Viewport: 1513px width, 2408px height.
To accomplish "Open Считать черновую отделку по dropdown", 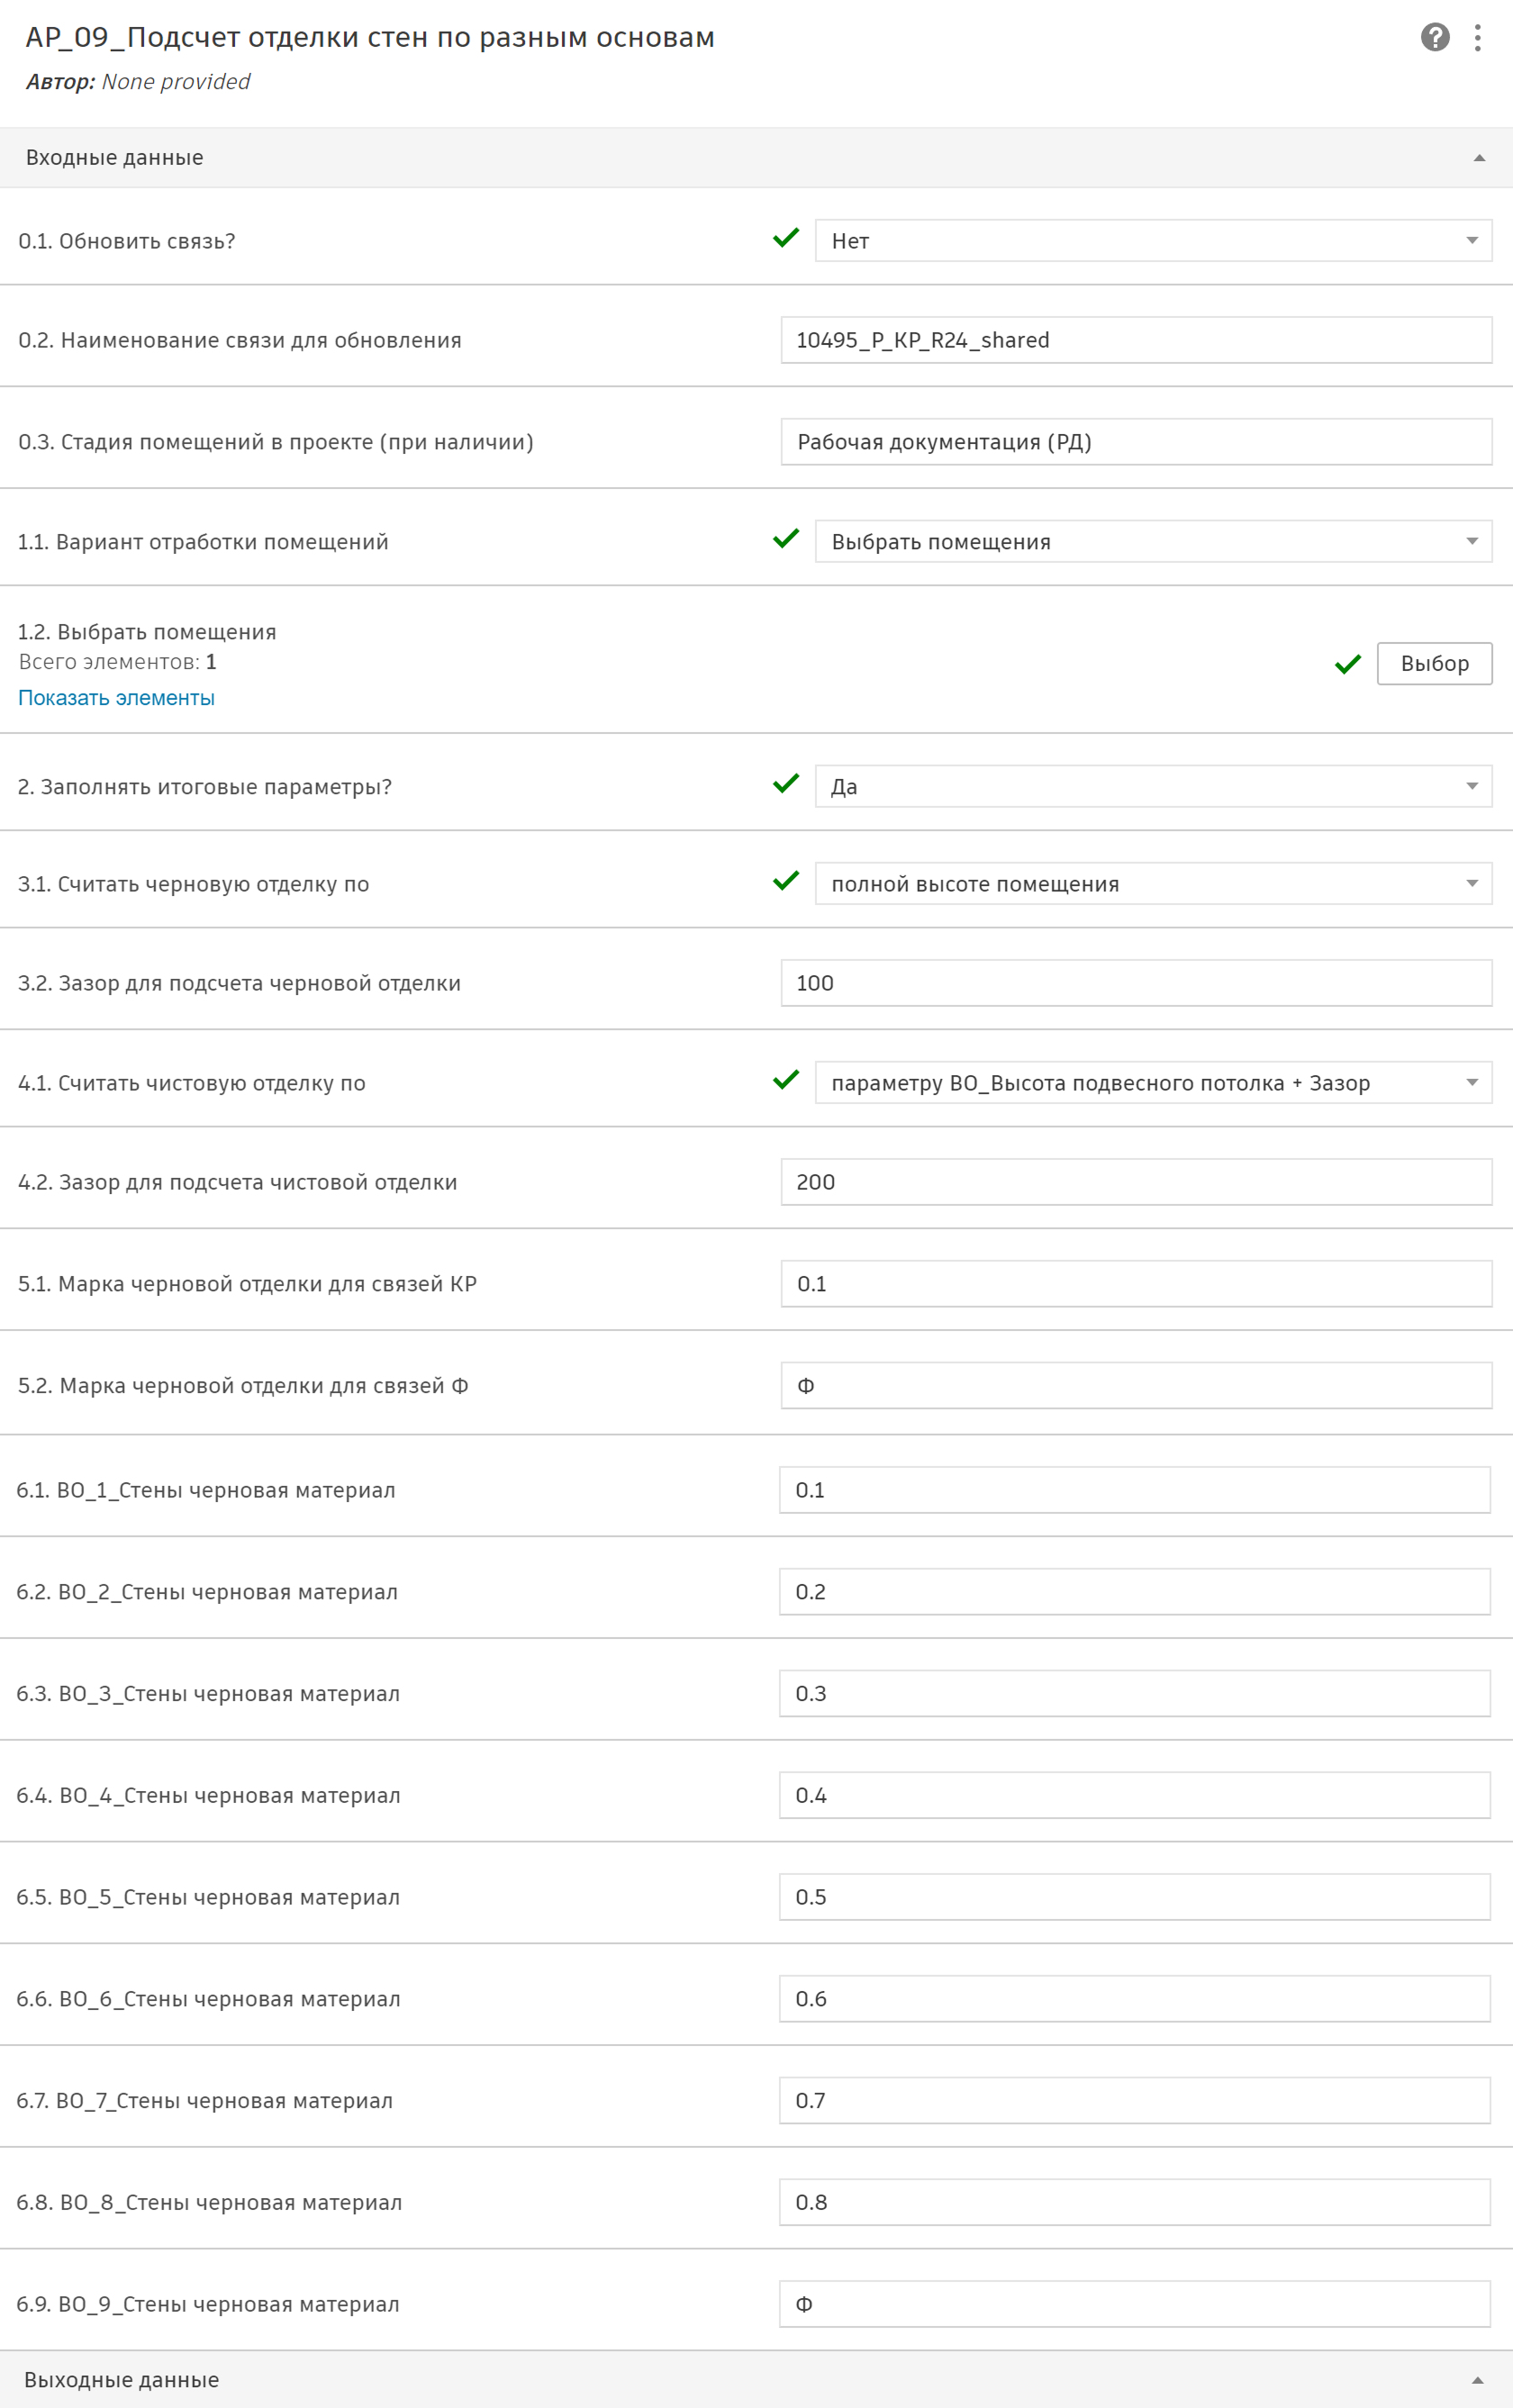I will (1153, 884).
